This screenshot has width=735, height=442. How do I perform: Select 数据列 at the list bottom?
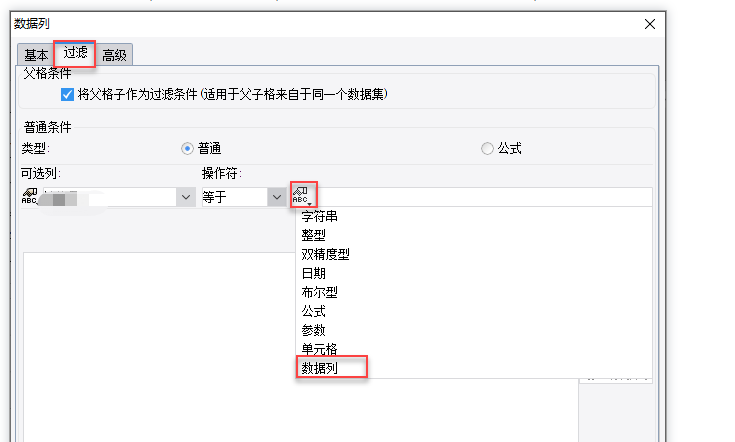(320, 368)
